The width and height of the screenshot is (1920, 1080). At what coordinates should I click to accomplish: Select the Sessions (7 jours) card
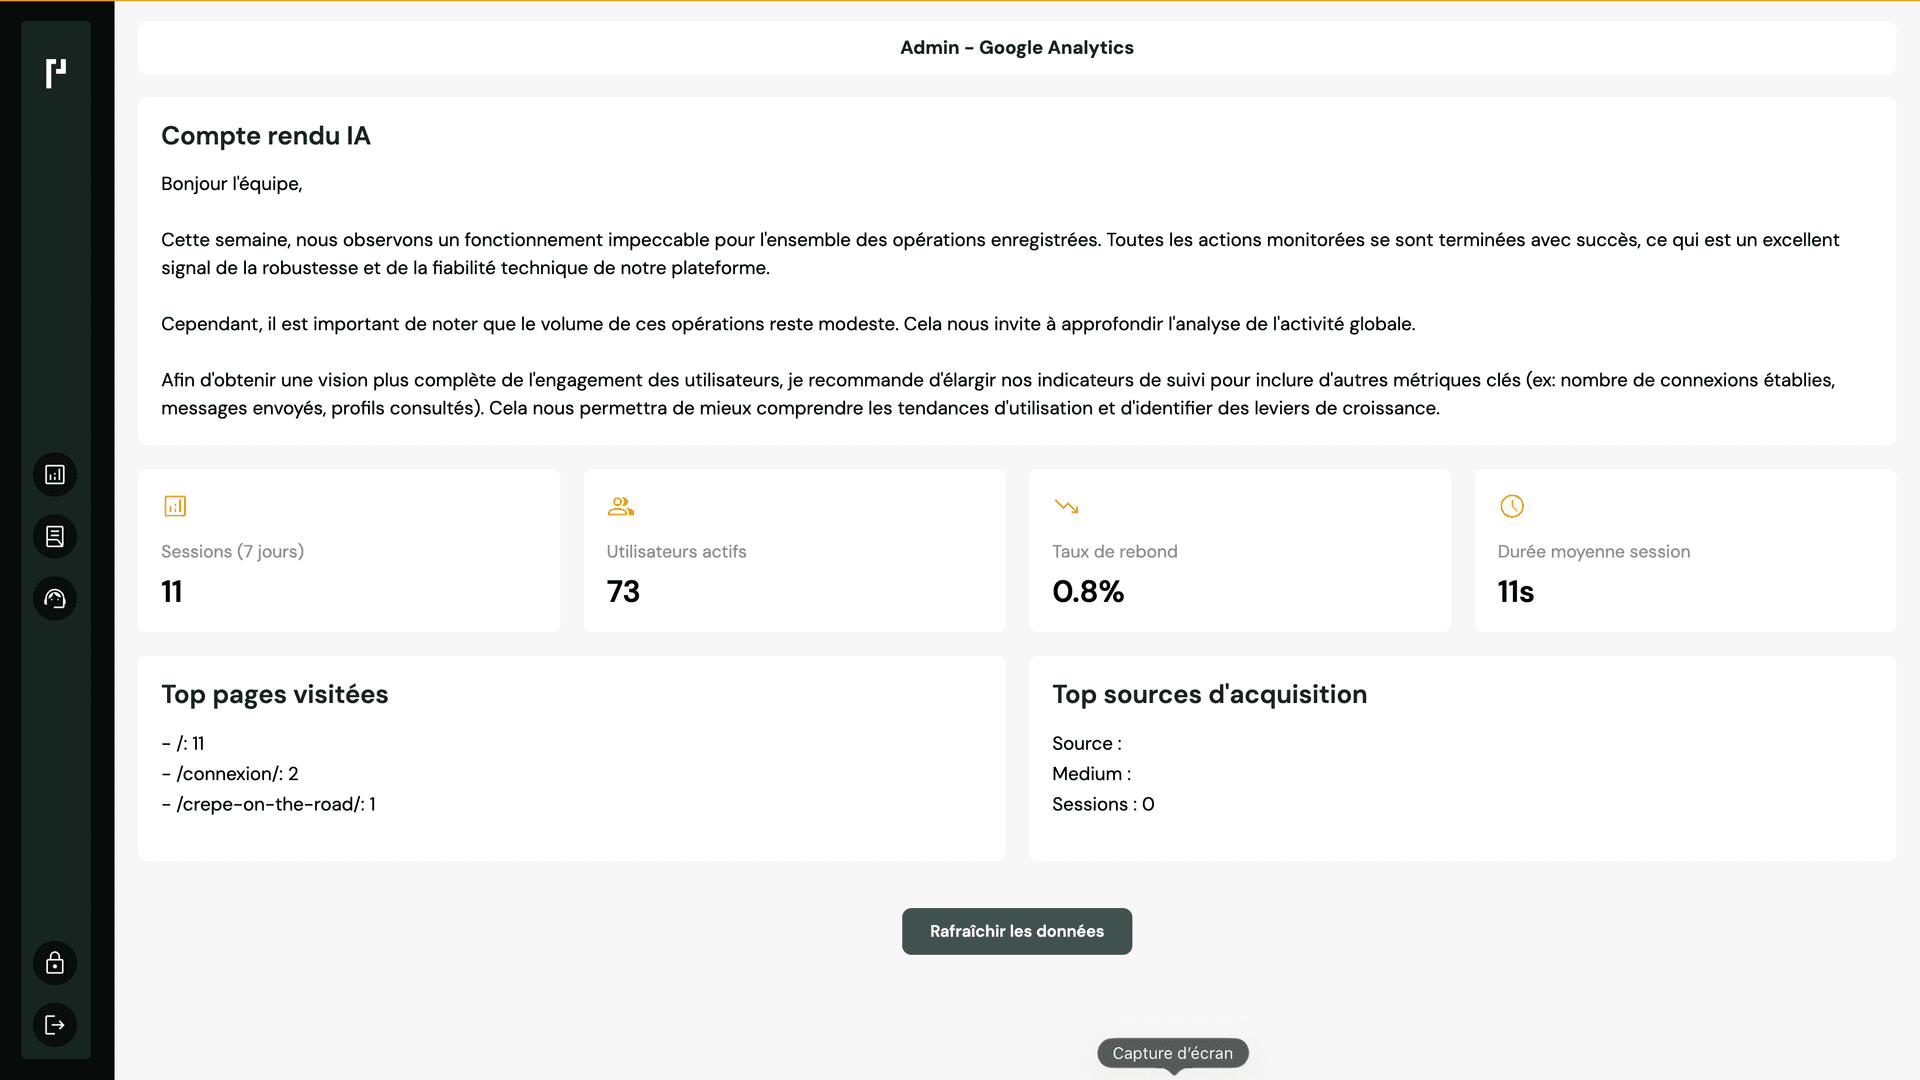348,550
